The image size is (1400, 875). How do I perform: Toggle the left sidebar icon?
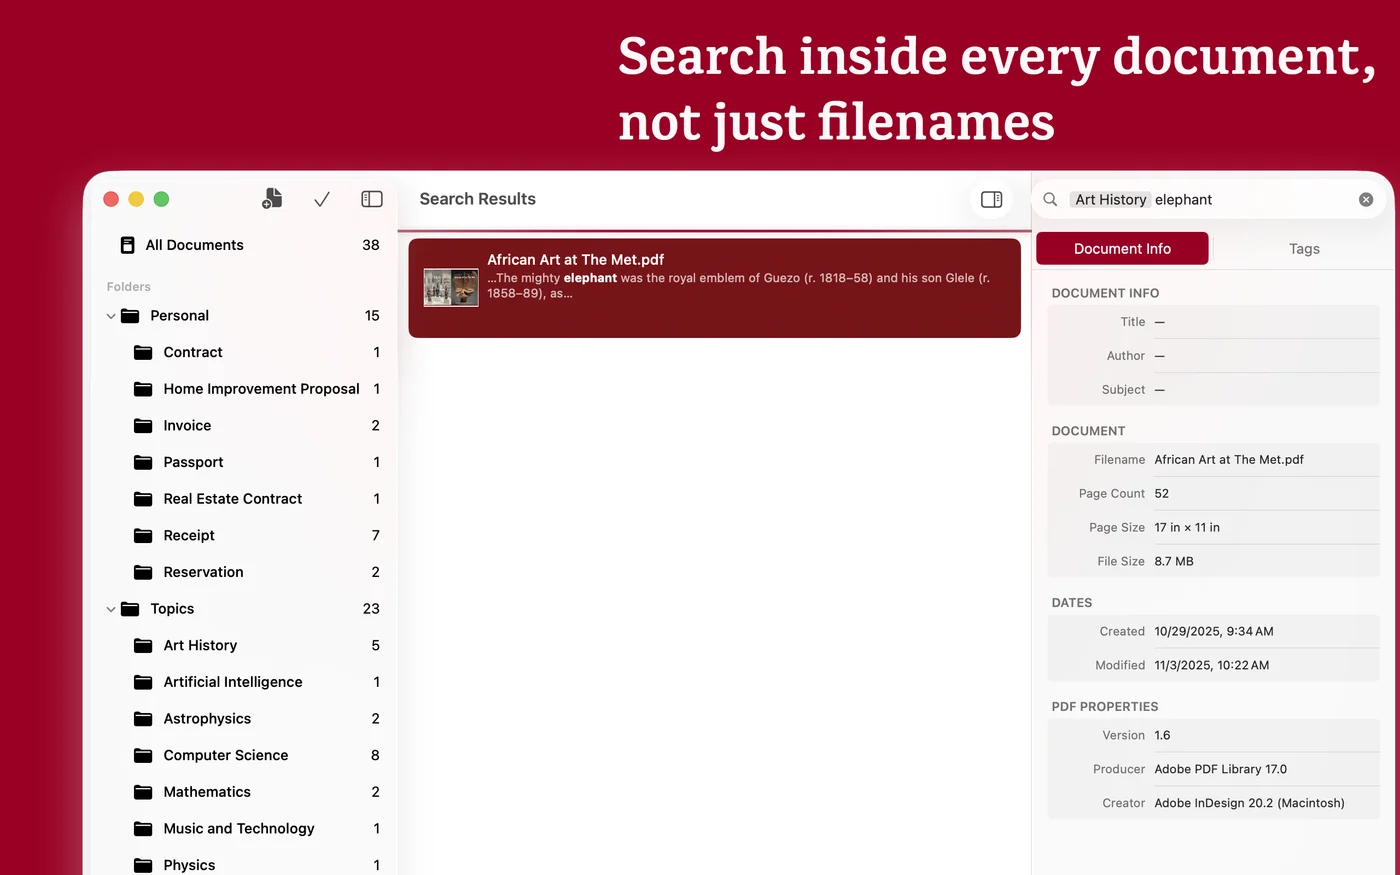coord(371,199)
